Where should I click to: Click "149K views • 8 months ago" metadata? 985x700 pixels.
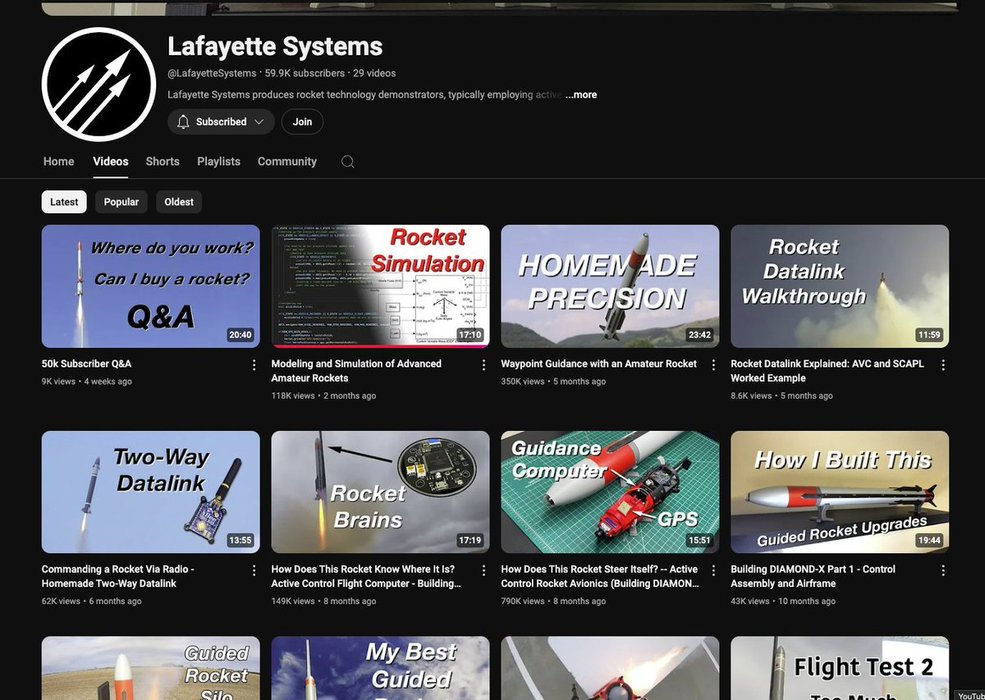point(324,601)
